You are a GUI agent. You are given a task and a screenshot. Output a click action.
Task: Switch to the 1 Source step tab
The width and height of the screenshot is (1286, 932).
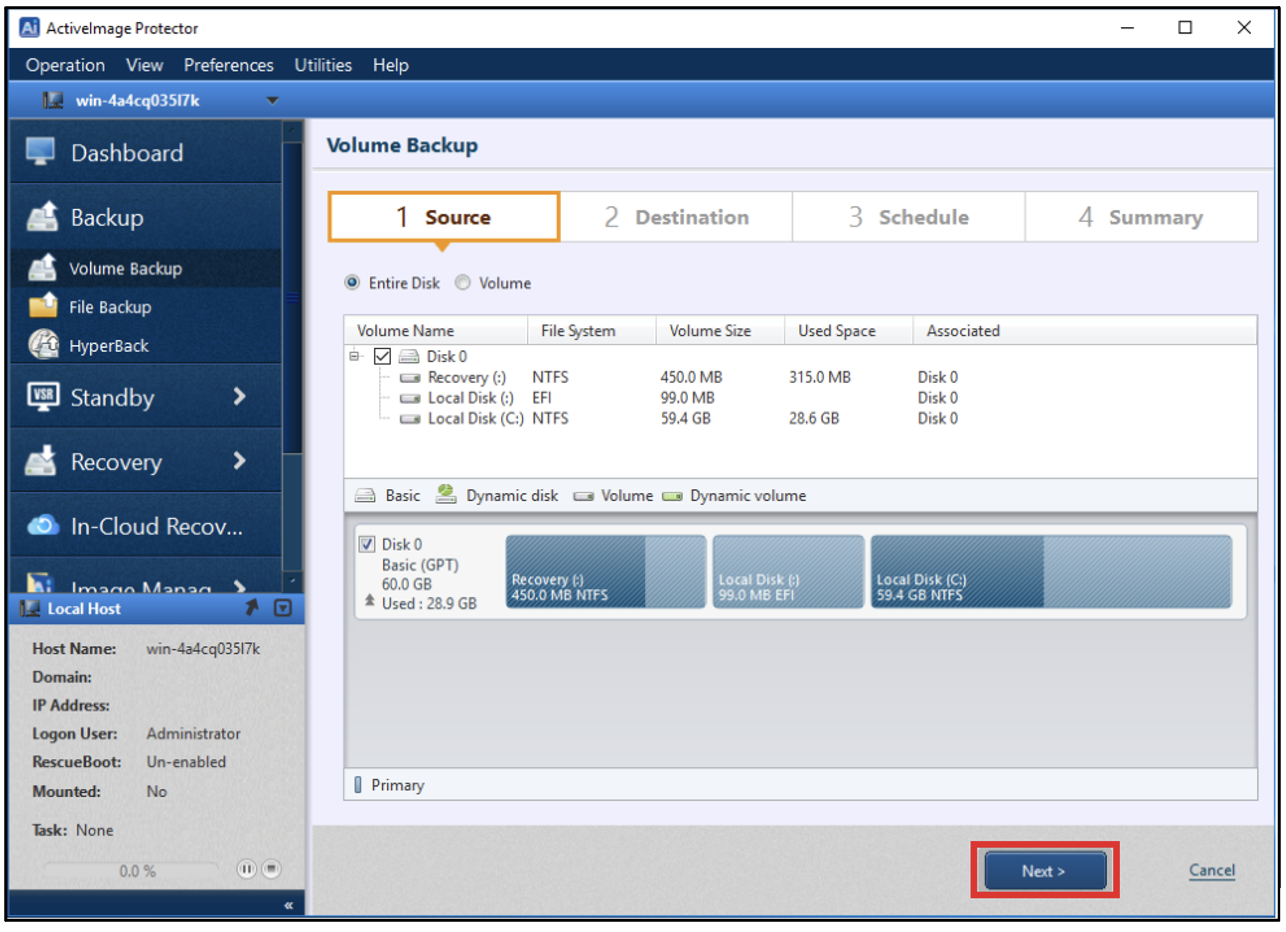click(444, 217)
